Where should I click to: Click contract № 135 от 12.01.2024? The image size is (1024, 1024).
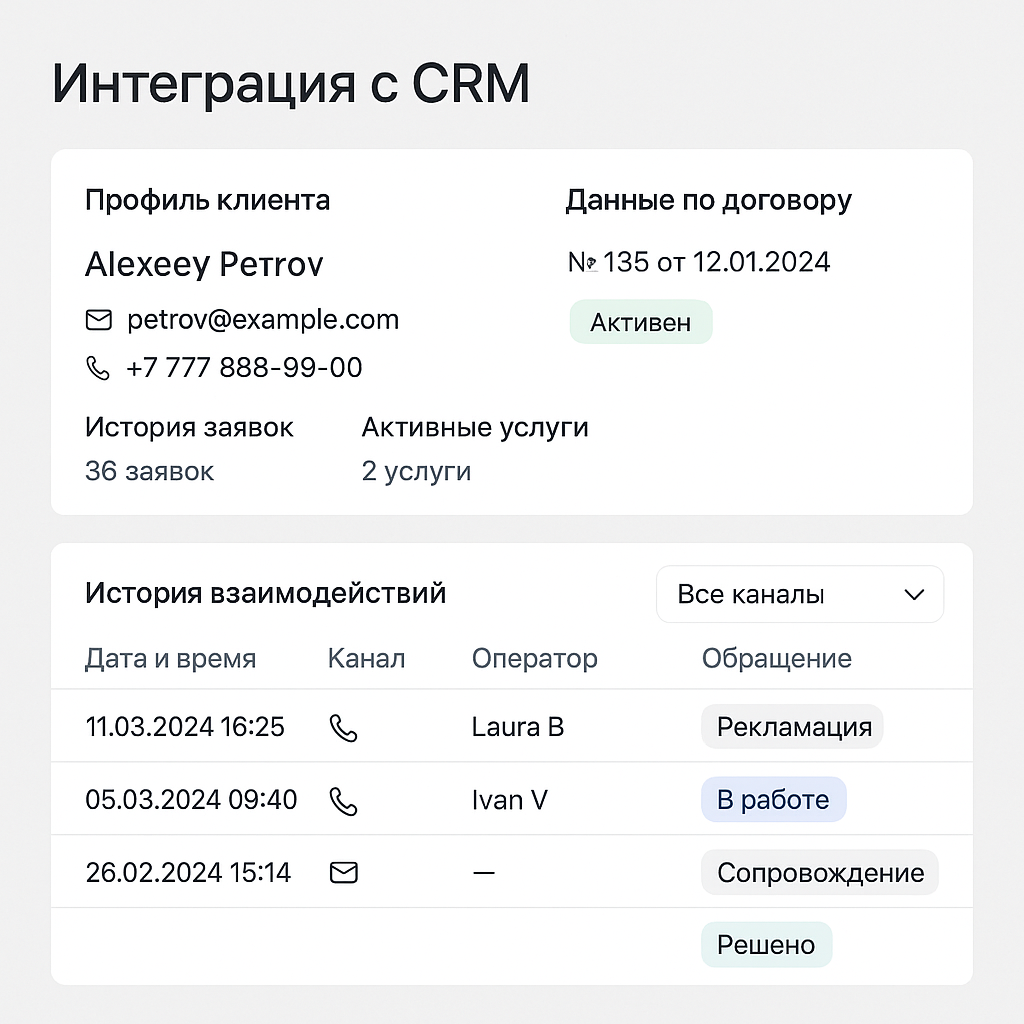click(699, 263)
